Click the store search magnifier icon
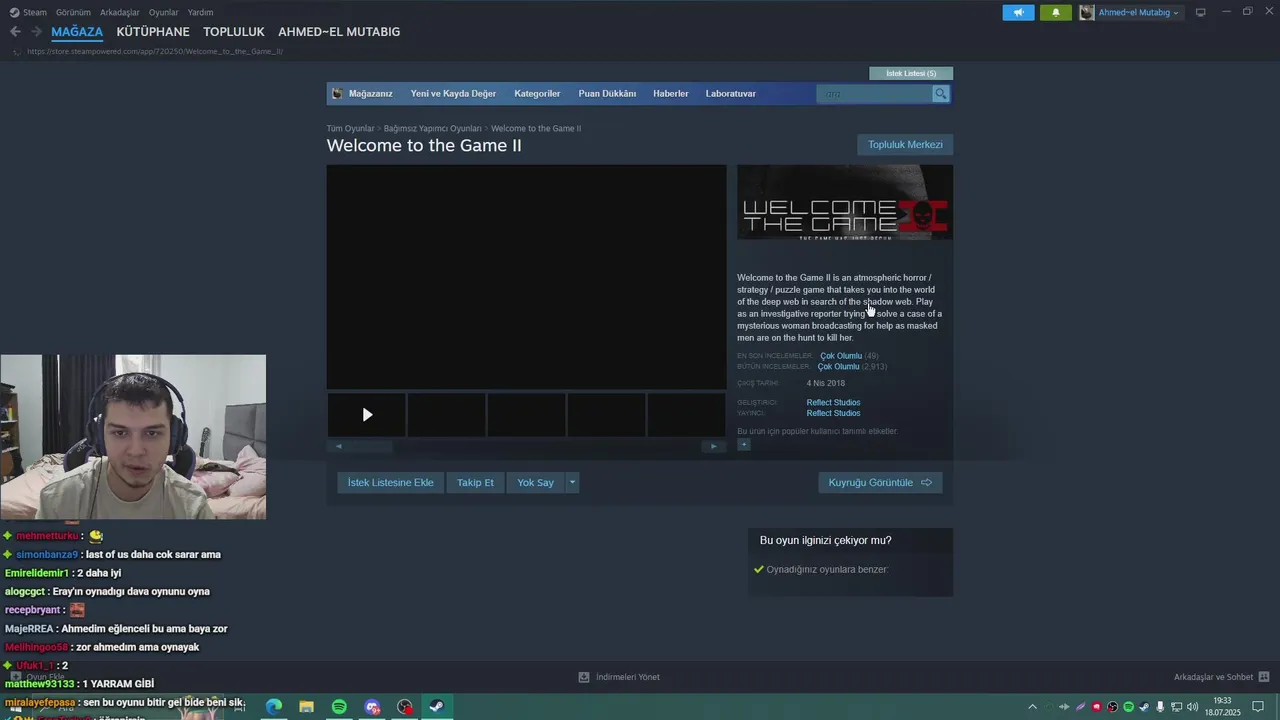1280x720 pixels. 941,94
